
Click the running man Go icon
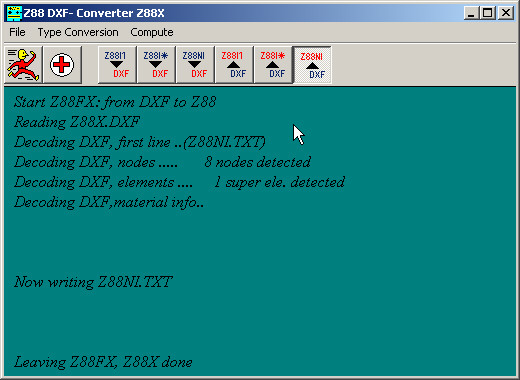23,65
